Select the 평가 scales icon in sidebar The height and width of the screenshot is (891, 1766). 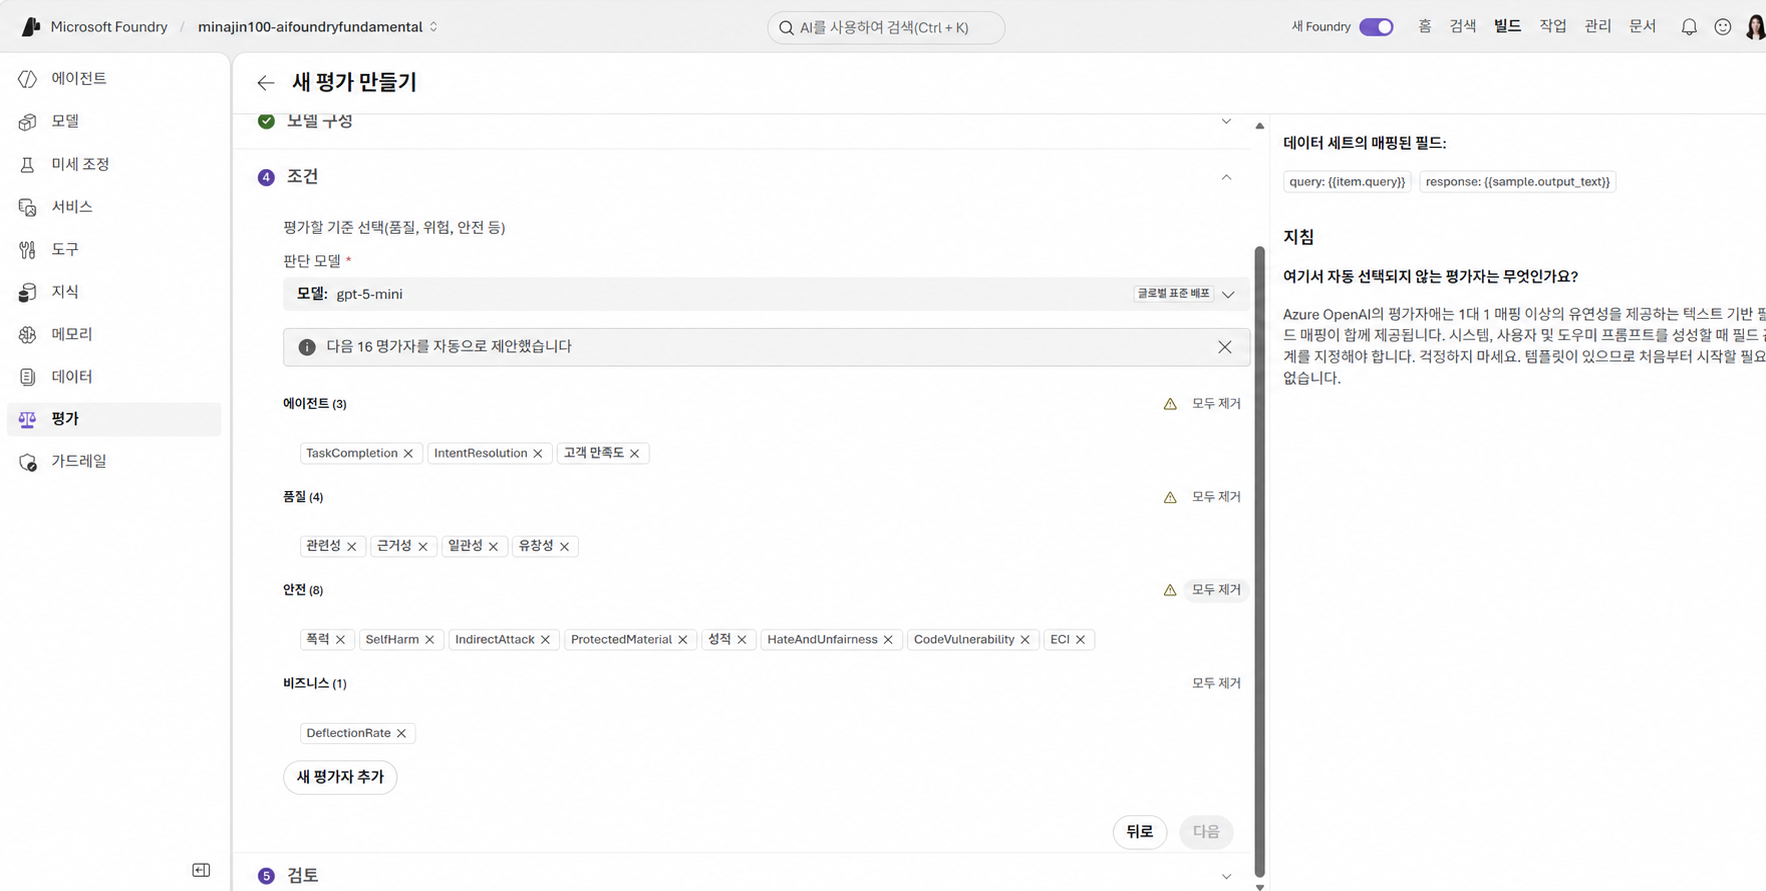point(27,419)
